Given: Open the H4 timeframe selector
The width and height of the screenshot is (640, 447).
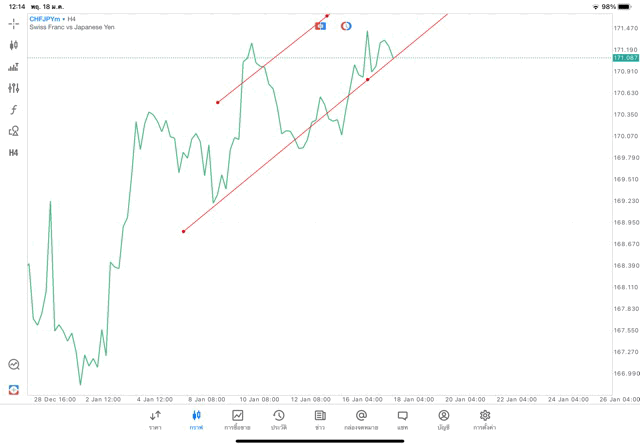Looking at the screenshot, I should 14,153.
